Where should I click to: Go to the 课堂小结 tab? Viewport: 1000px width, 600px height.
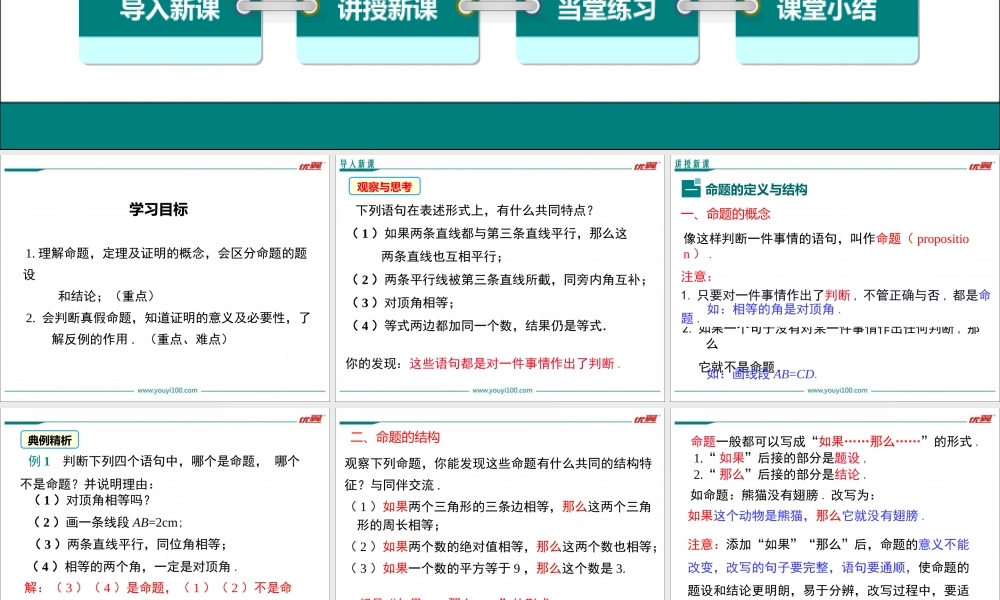[825, 13]
